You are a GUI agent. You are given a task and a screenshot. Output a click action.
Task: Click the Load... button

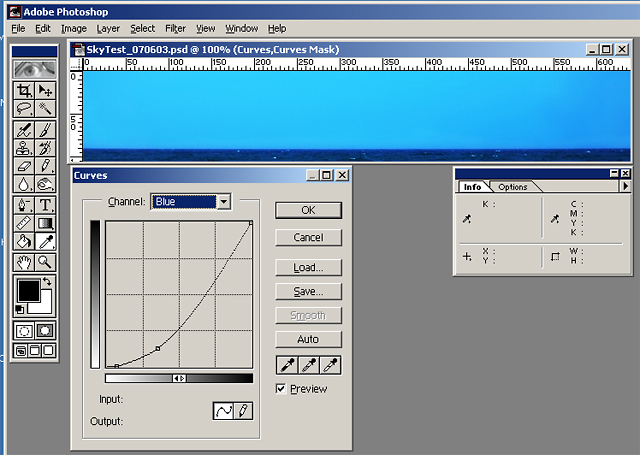308,268
